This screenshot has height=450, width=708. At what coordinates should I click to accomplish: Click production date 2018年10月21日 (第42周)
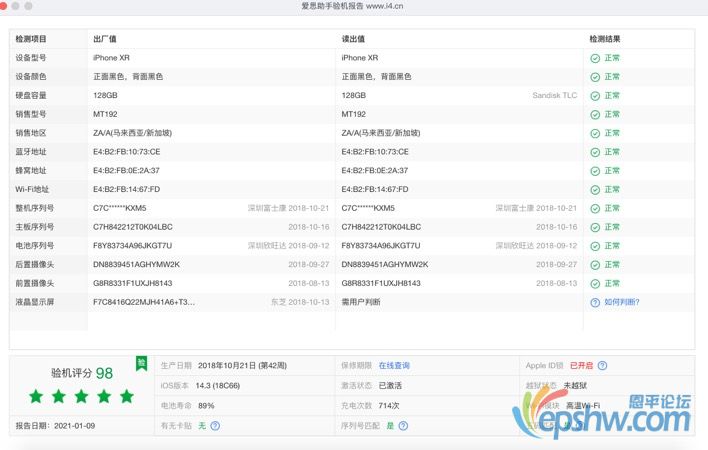(242, 366)
